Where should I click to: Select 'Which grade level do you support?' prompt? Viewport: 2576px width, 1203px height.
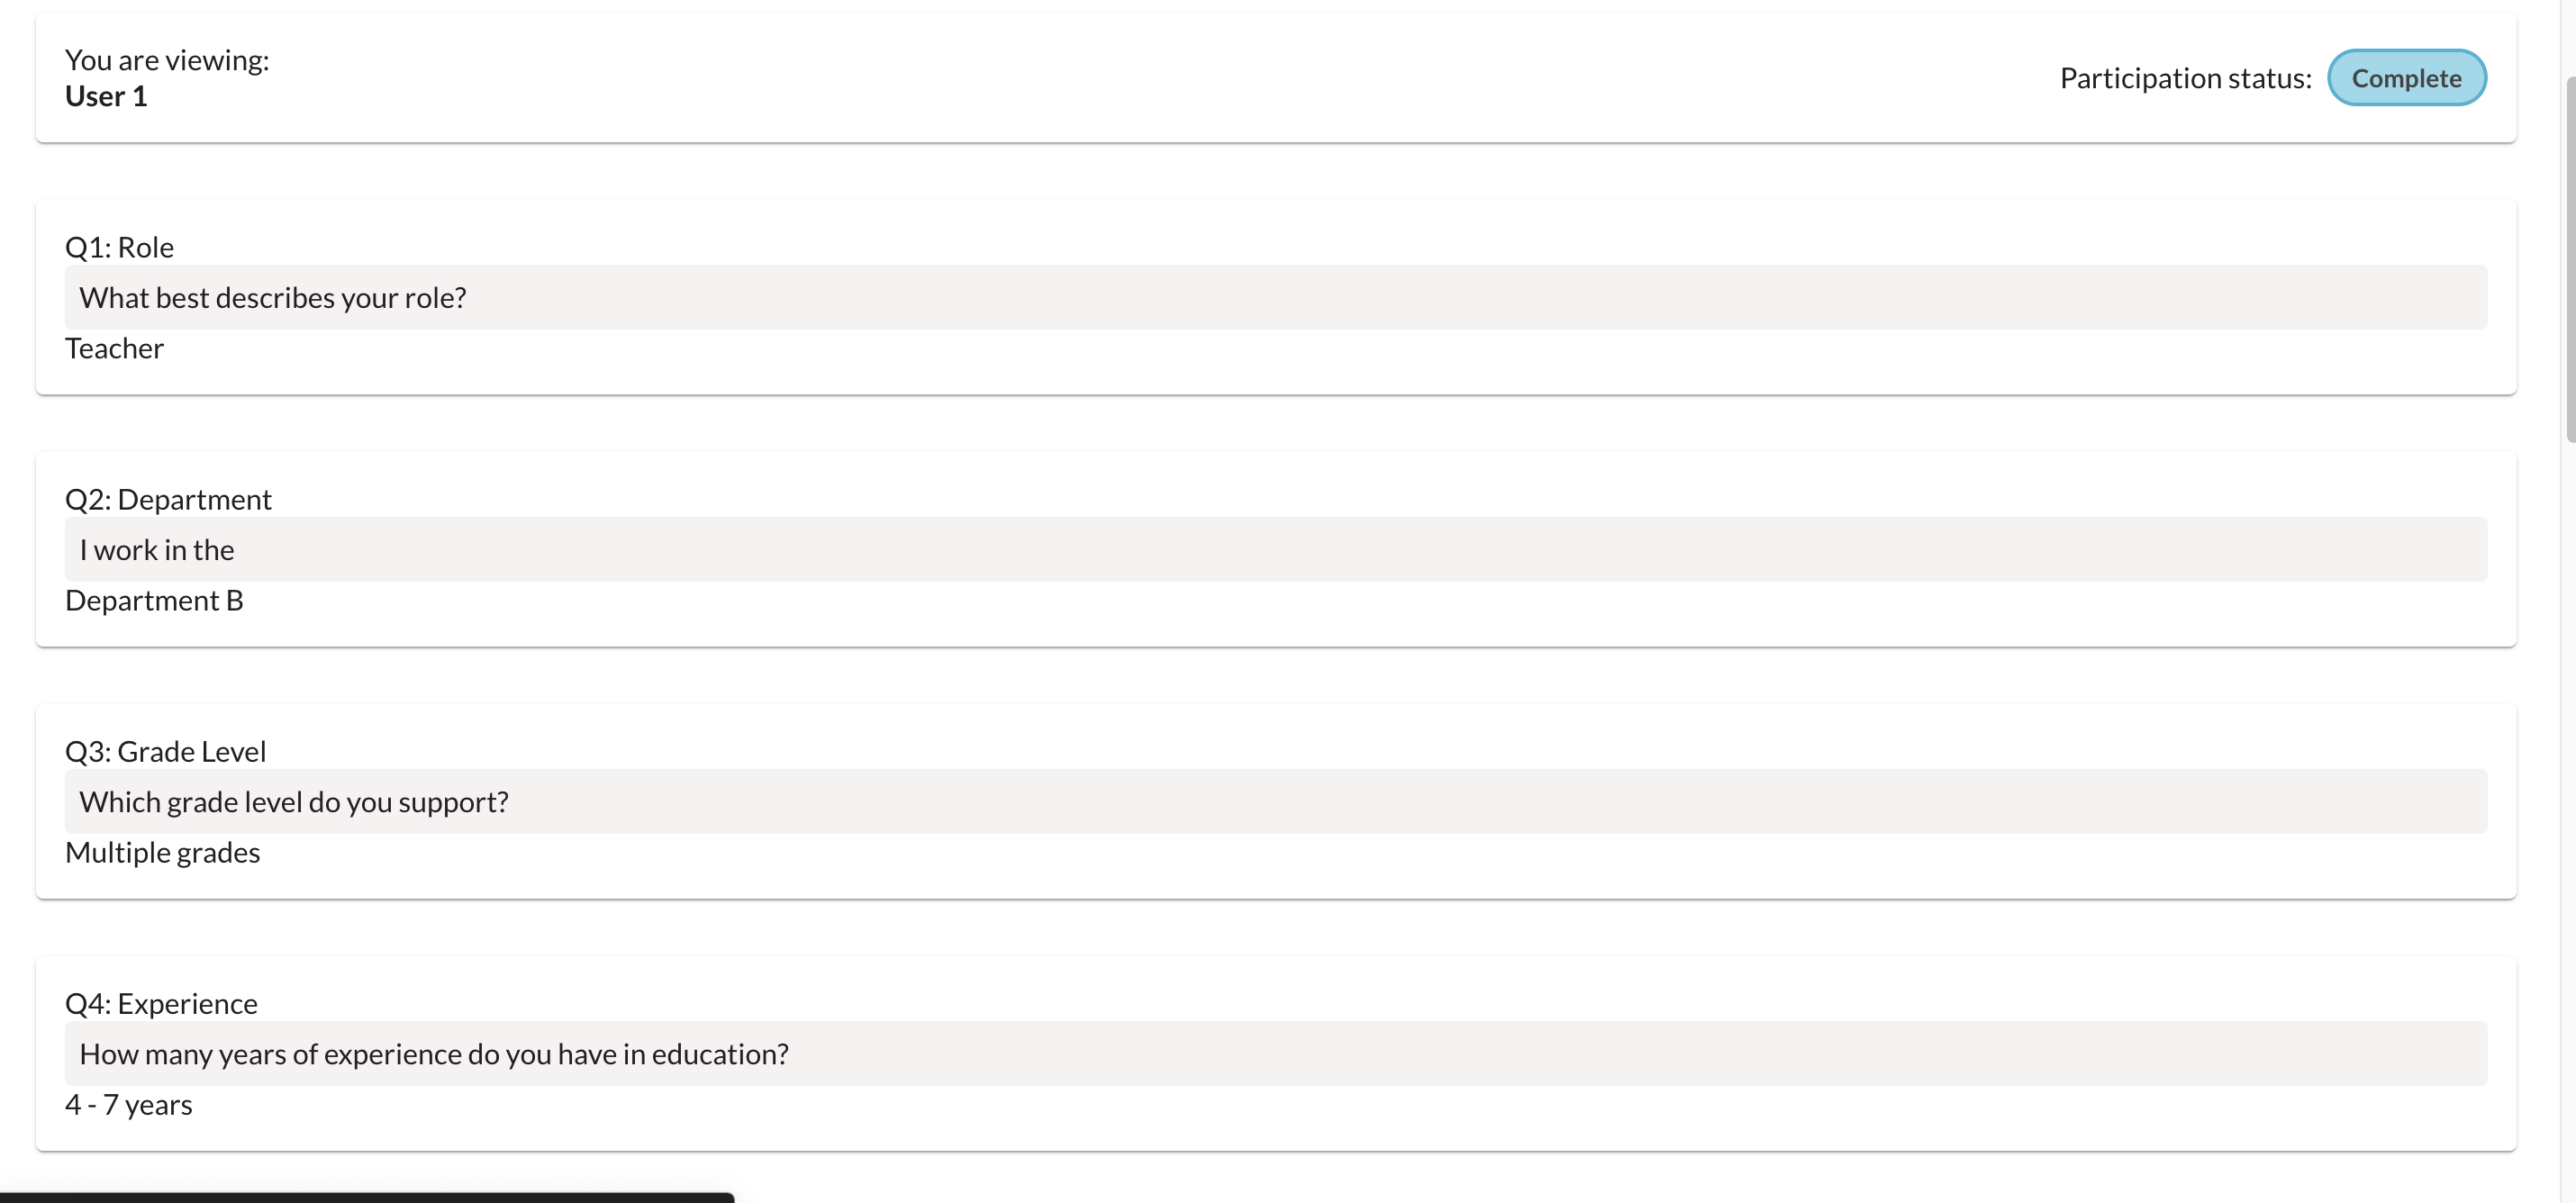294,801
